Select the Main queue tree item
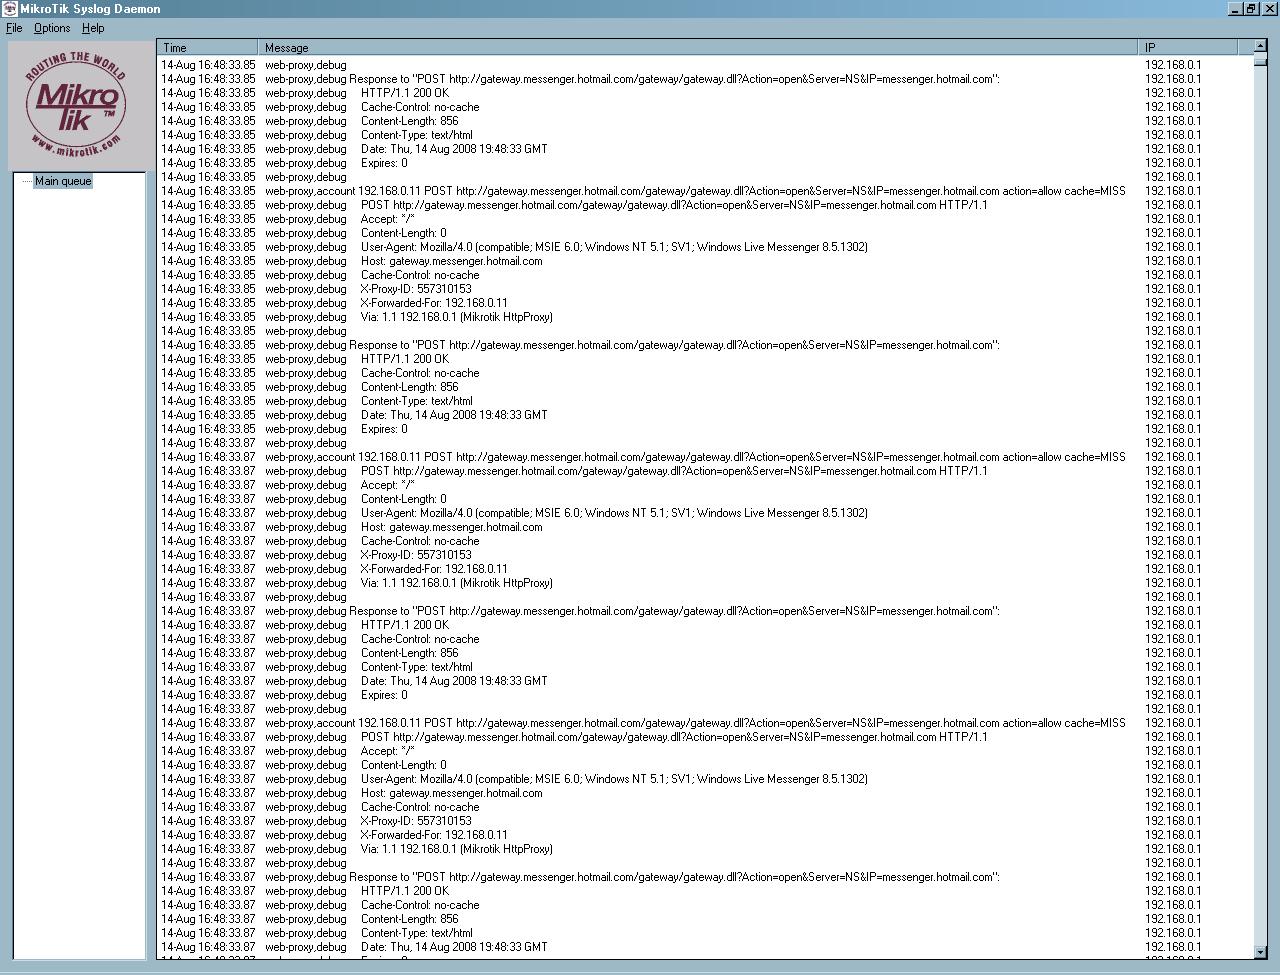The image size is (1280, 975). 63,181
